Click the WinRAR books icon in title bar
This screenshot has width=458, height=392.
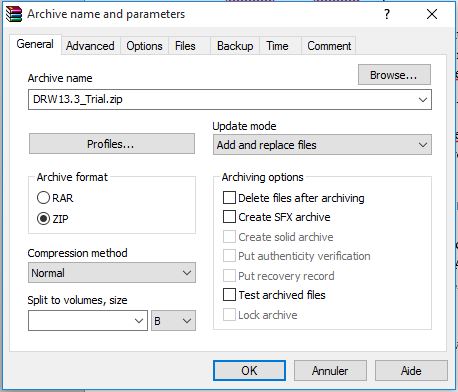[x=14, y=14]
